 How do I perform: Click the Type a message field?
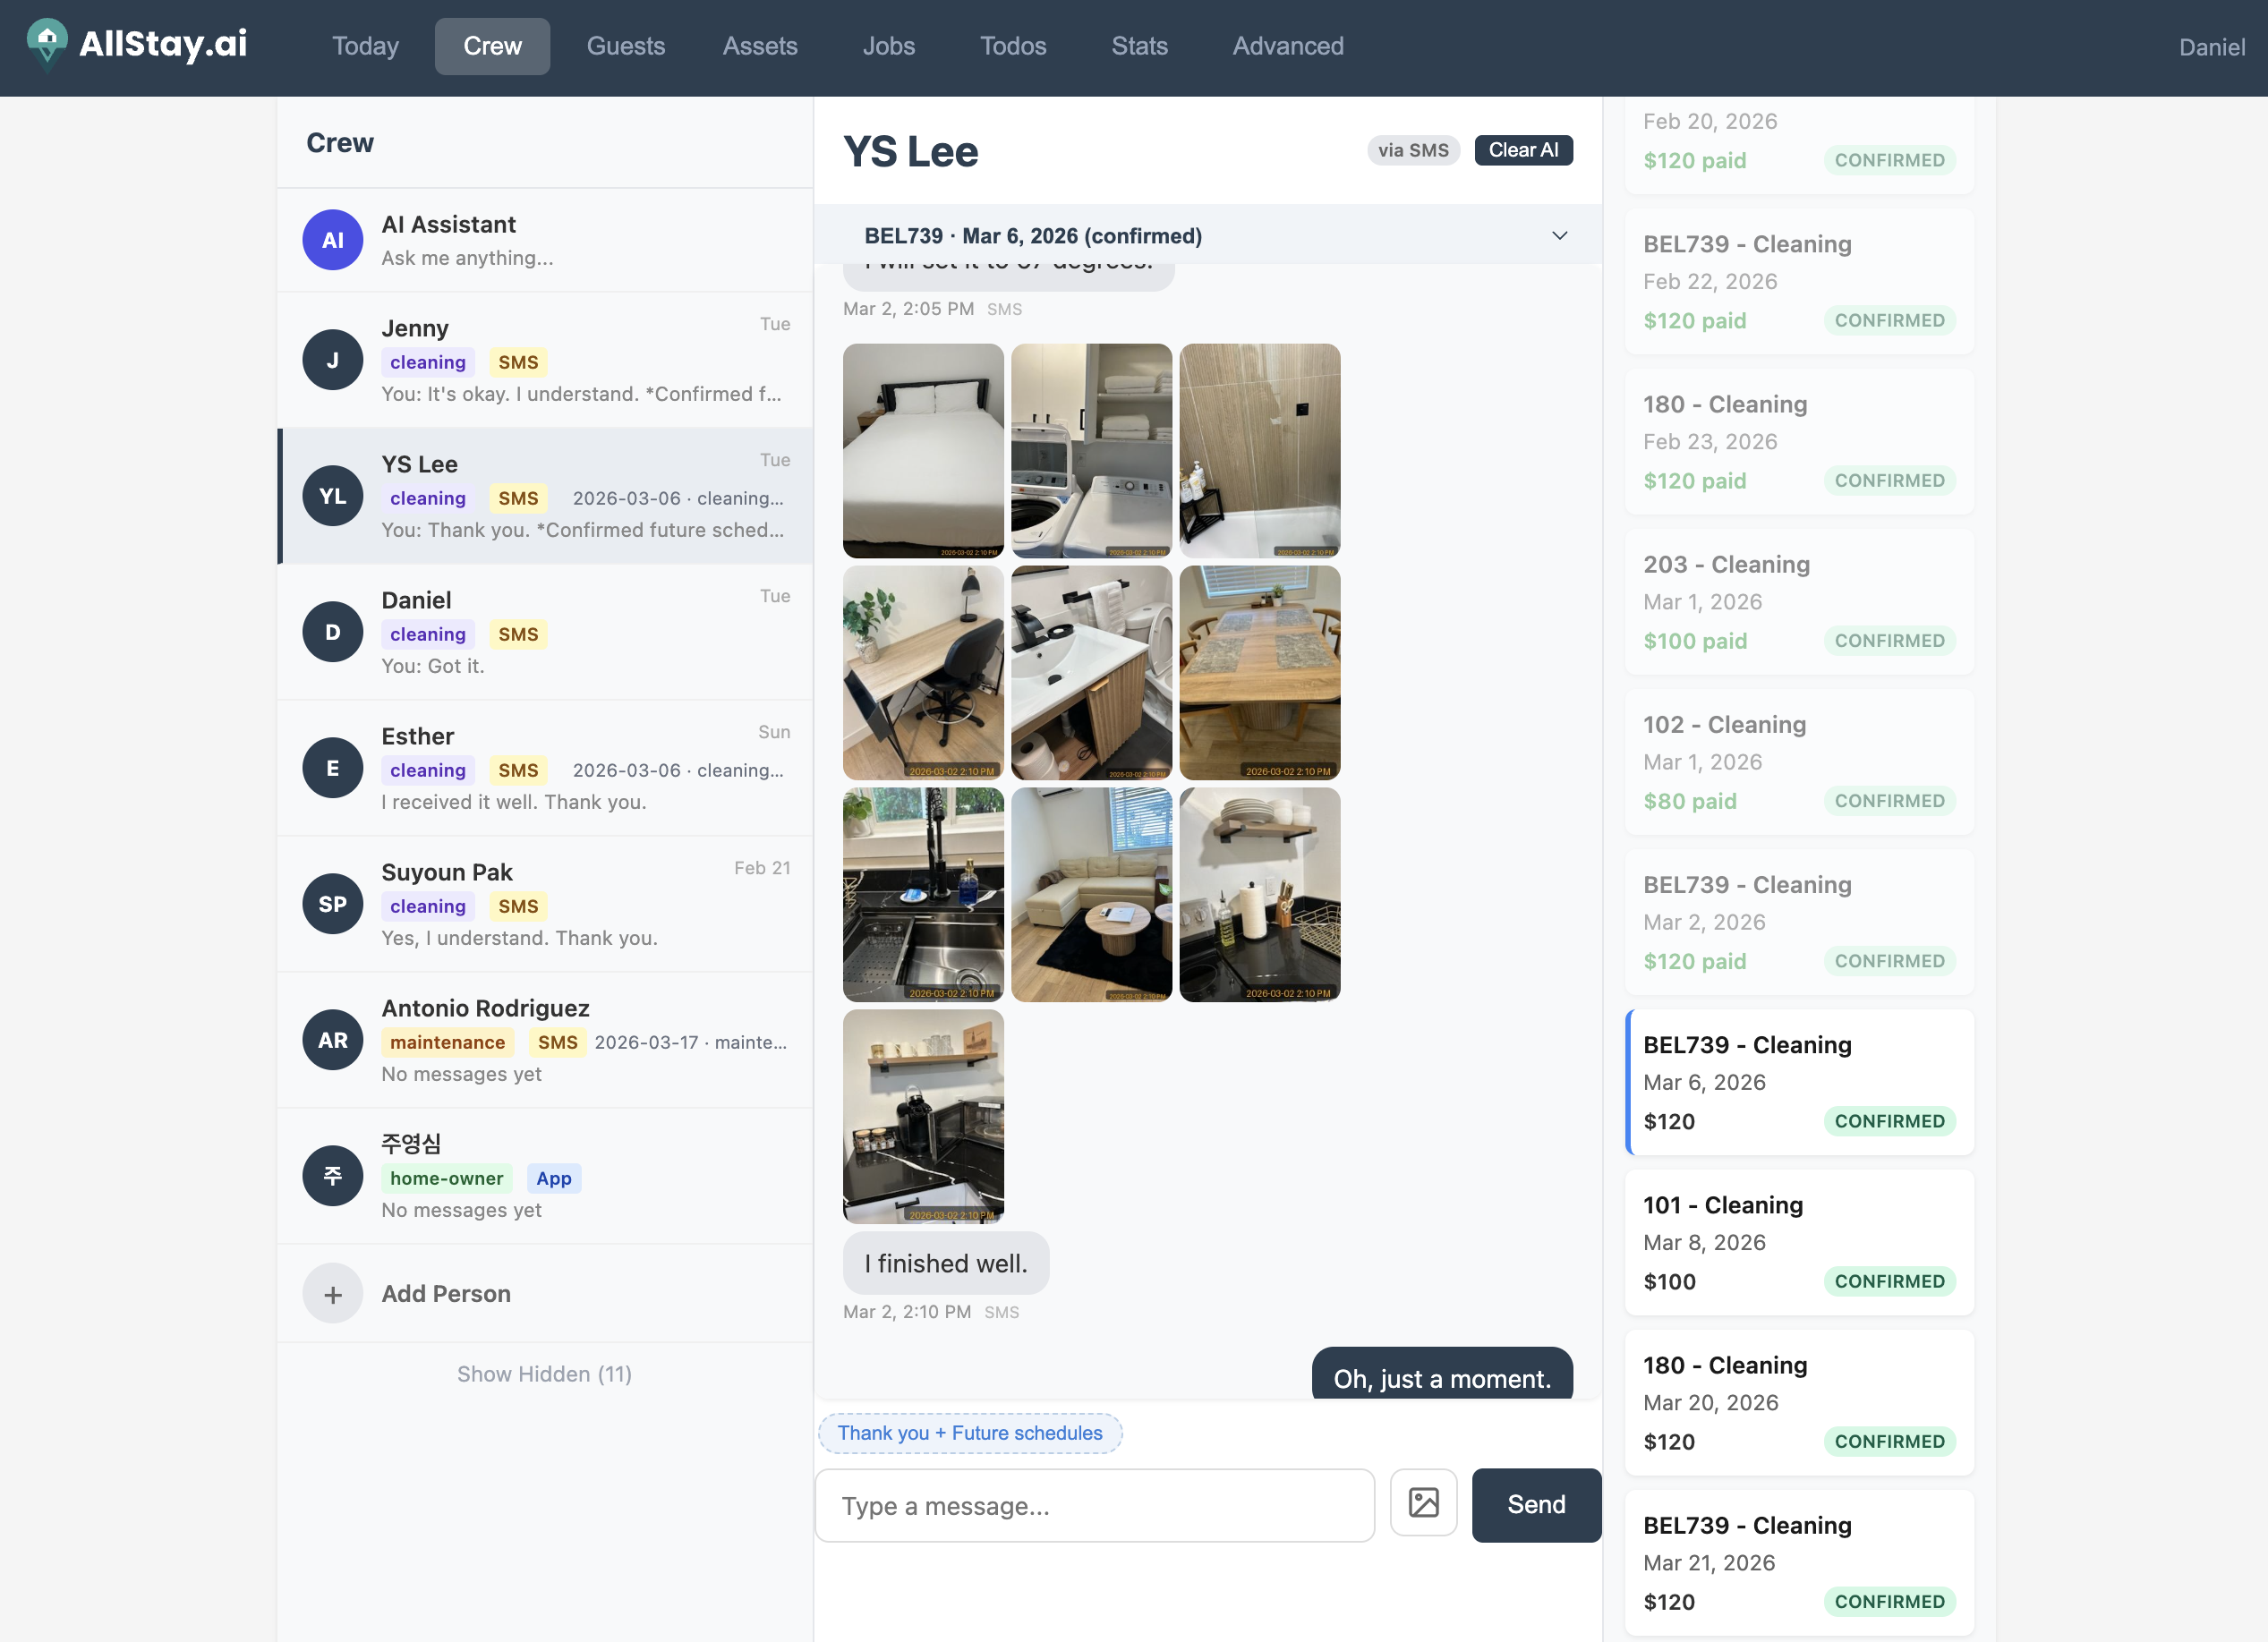coord(1094,1505)
